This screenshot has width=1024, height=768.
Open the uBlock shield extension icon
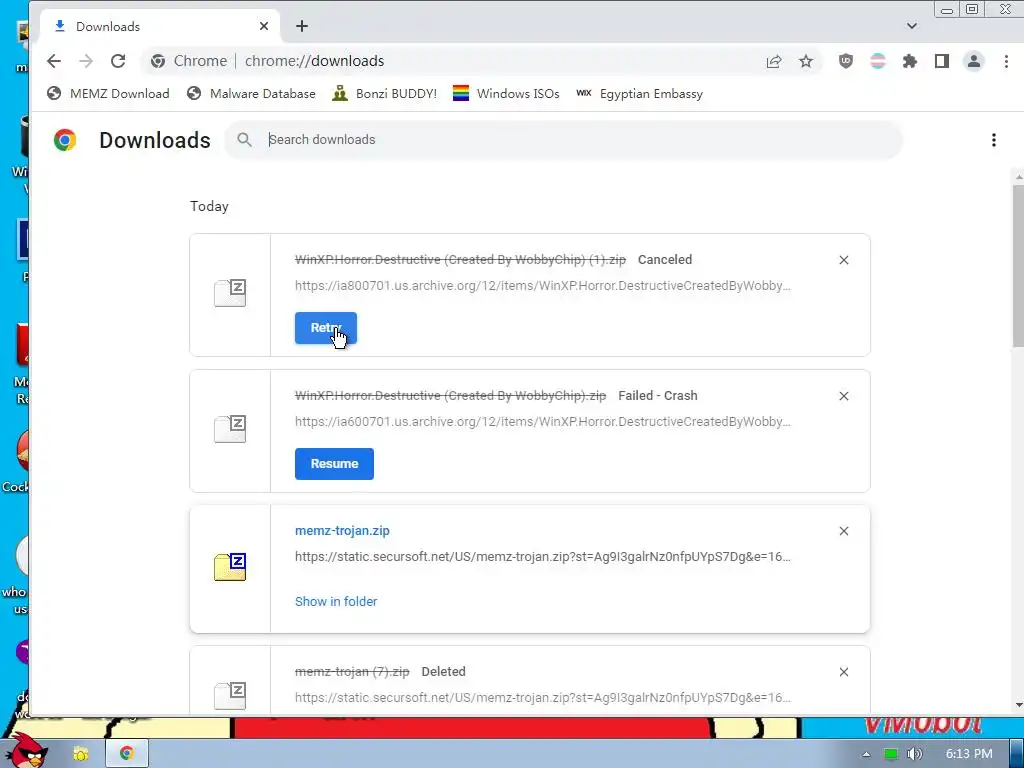[x=846, y=61]
